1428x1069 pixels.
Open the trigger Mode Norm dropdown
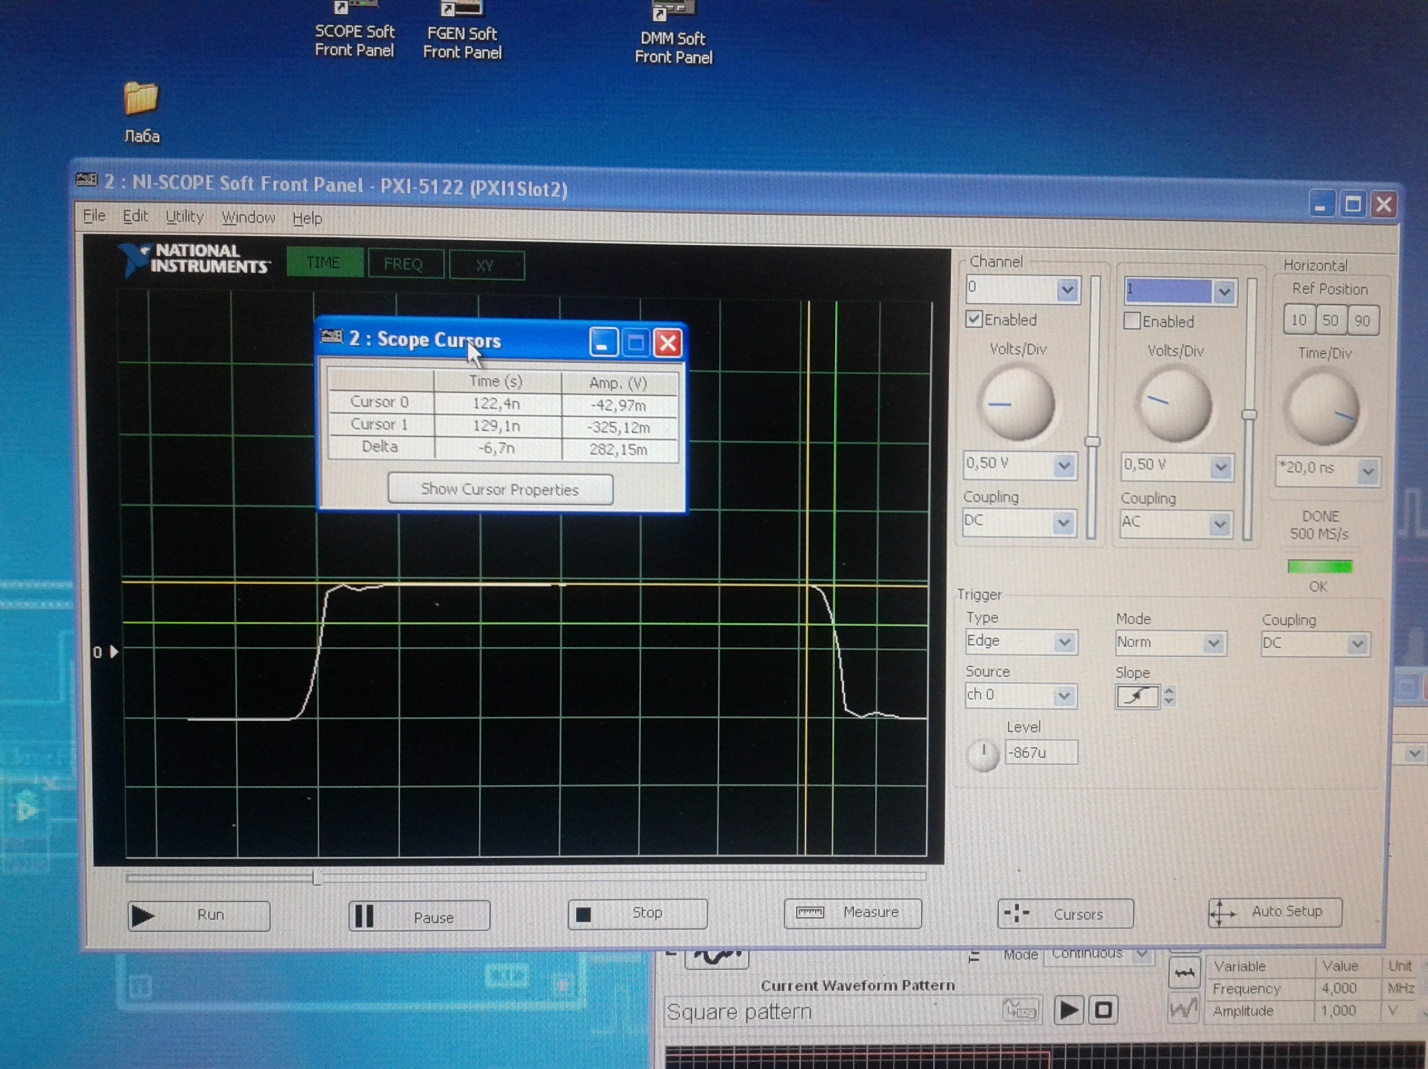click(1214, 643)
